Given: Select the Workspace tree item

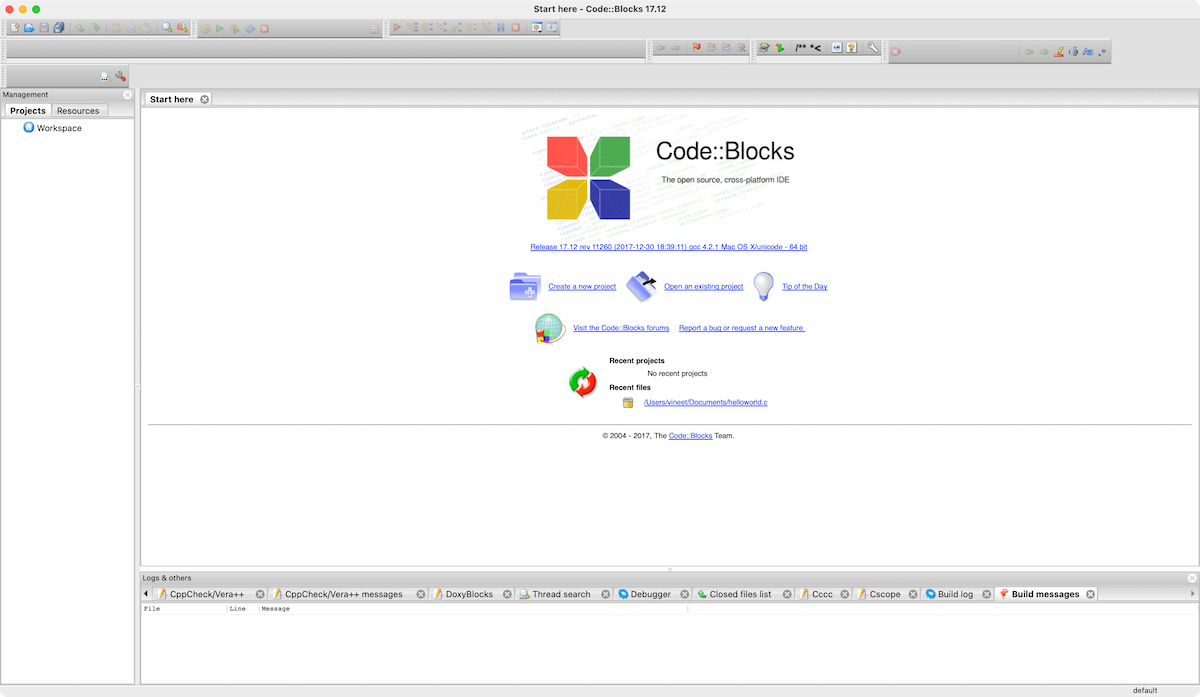Looking at the screenshot, I should click(x=59, y=128).
